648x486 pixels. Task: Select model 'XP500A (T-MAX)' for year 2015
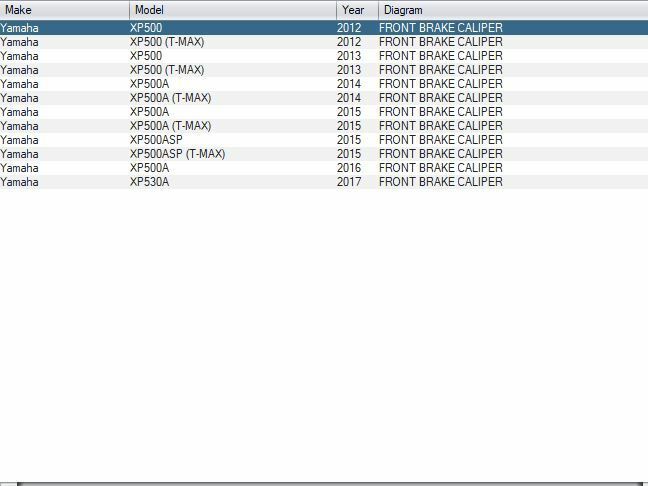pyautogui.click(x=171, y=126)
